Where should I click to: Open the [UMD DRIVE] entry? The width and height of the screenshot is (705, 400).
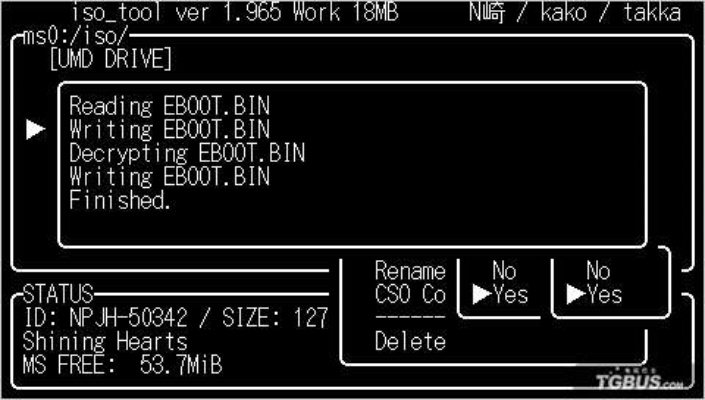(111, 59)
